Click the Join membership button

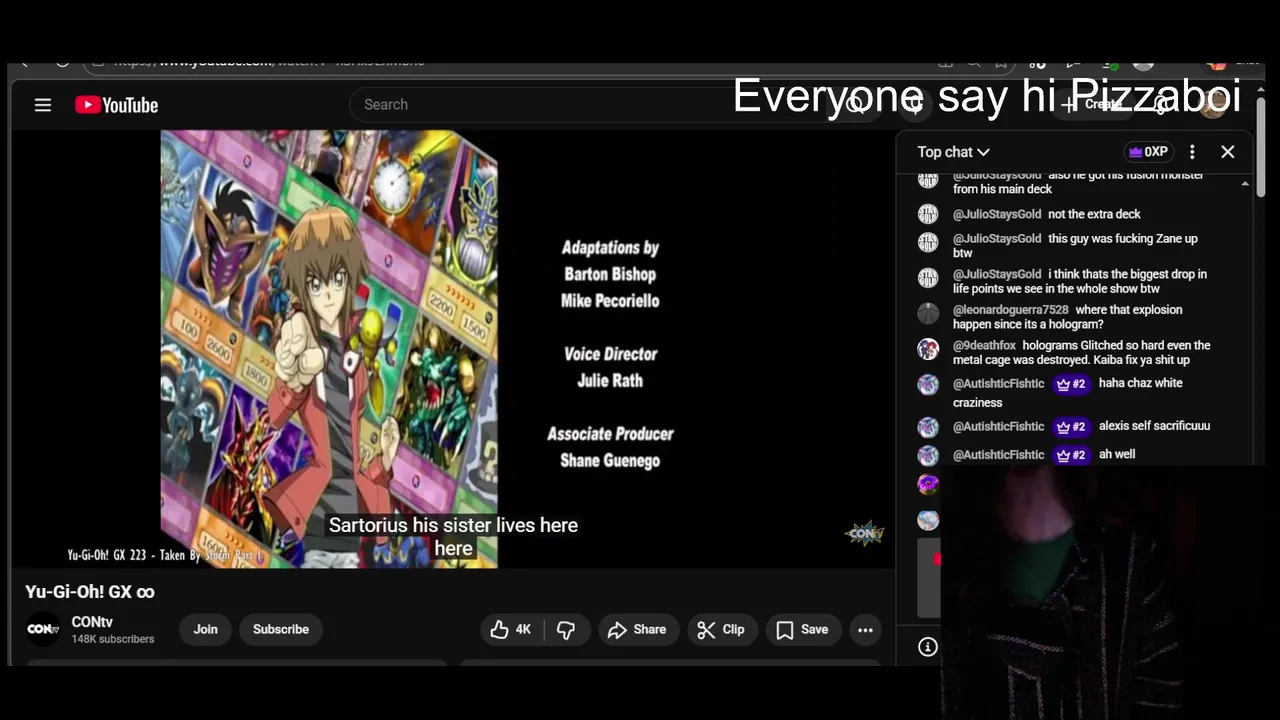[205, 629]
